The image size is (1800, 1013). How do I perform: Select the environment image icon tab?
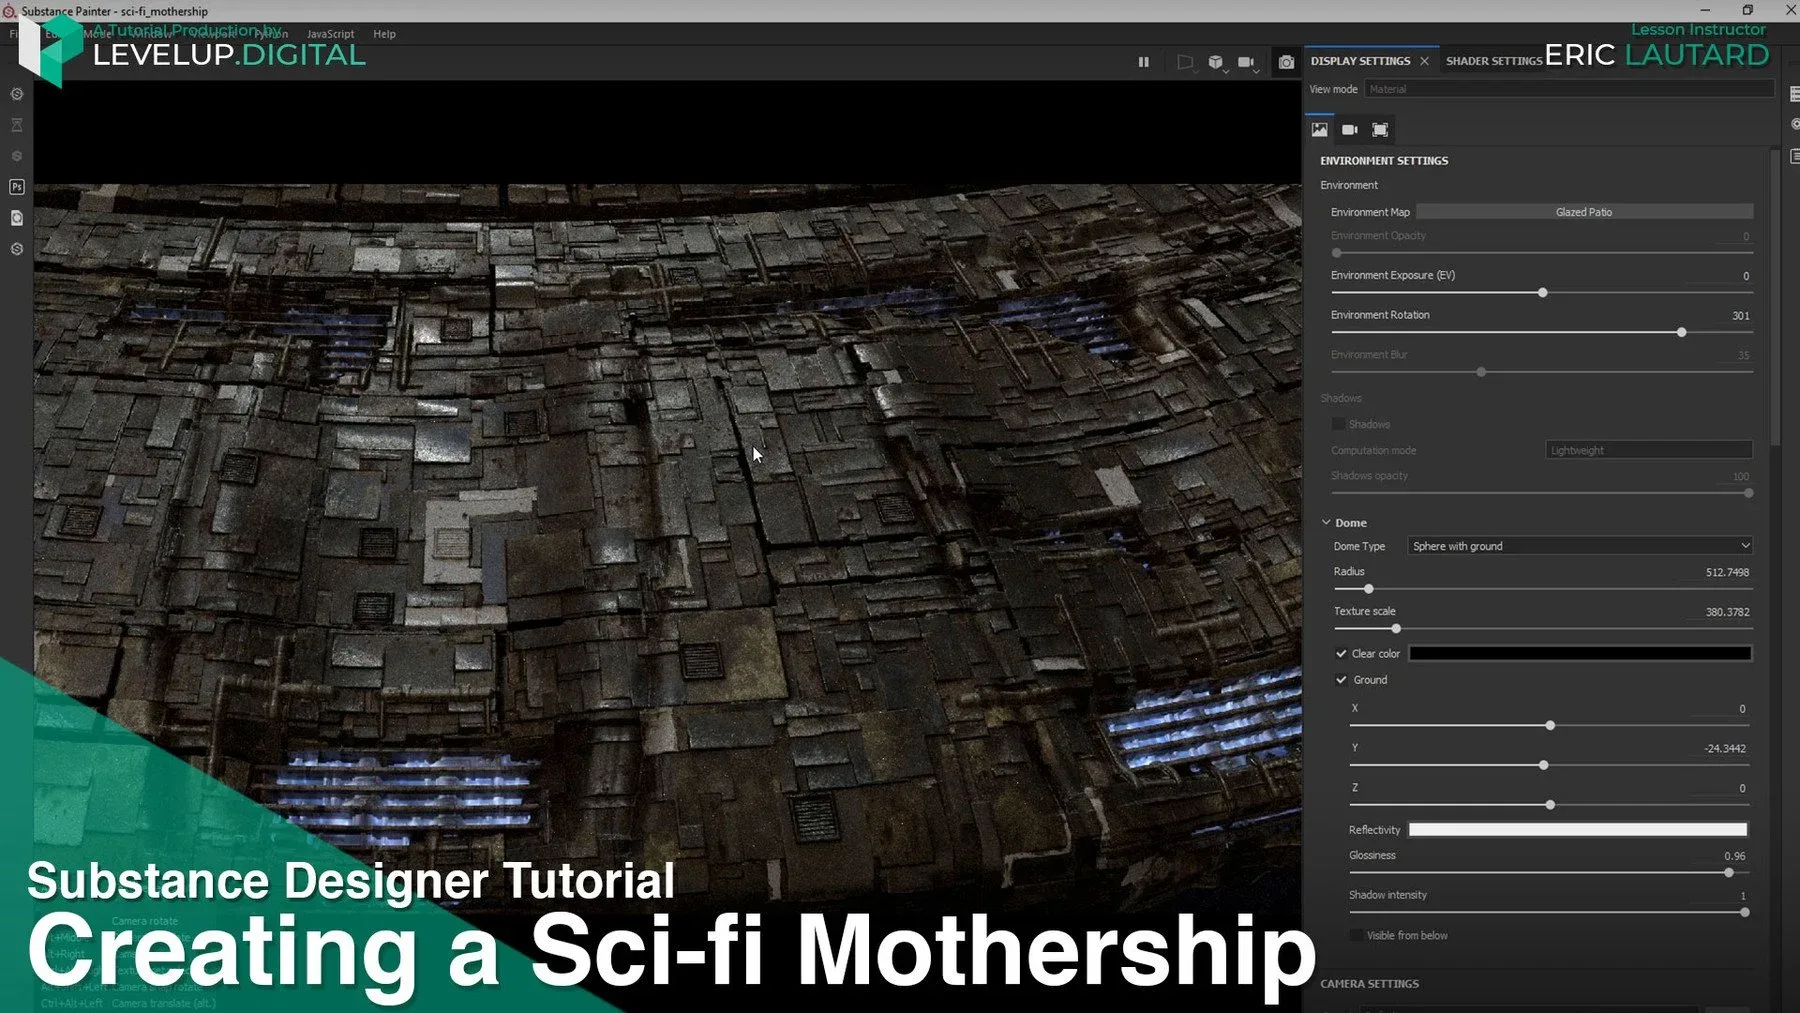(1320, 130)
